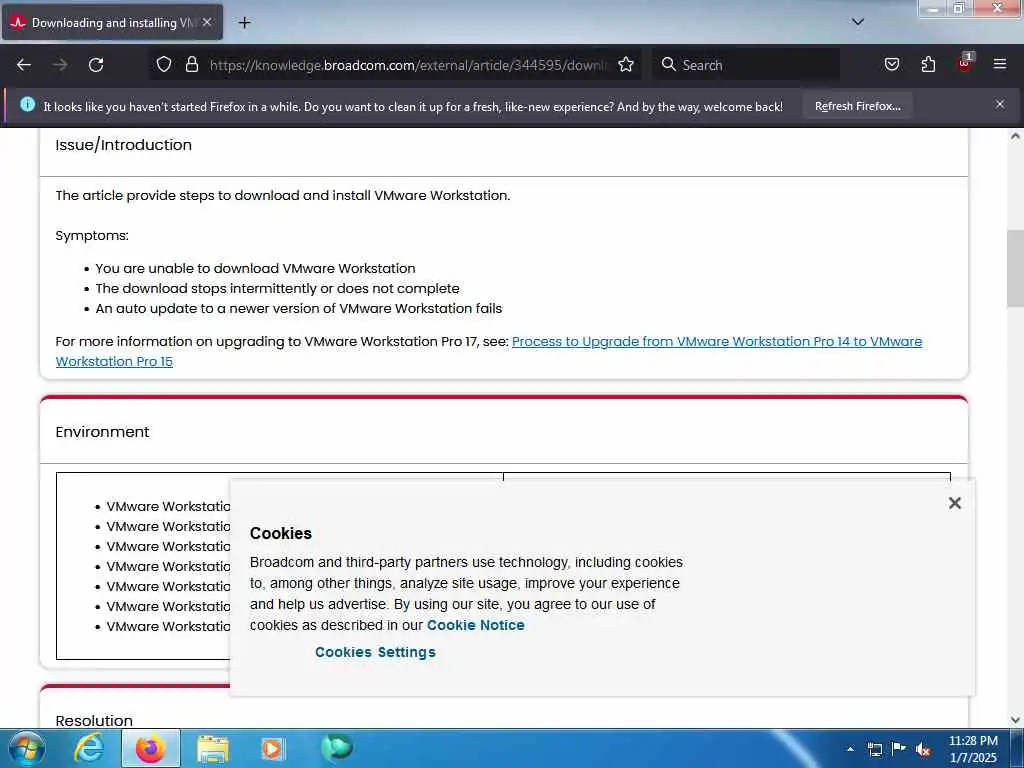The height and width of the screenshot is (768, 1024).
Task: Click the network status tray icon
Action: coord(874,749)
